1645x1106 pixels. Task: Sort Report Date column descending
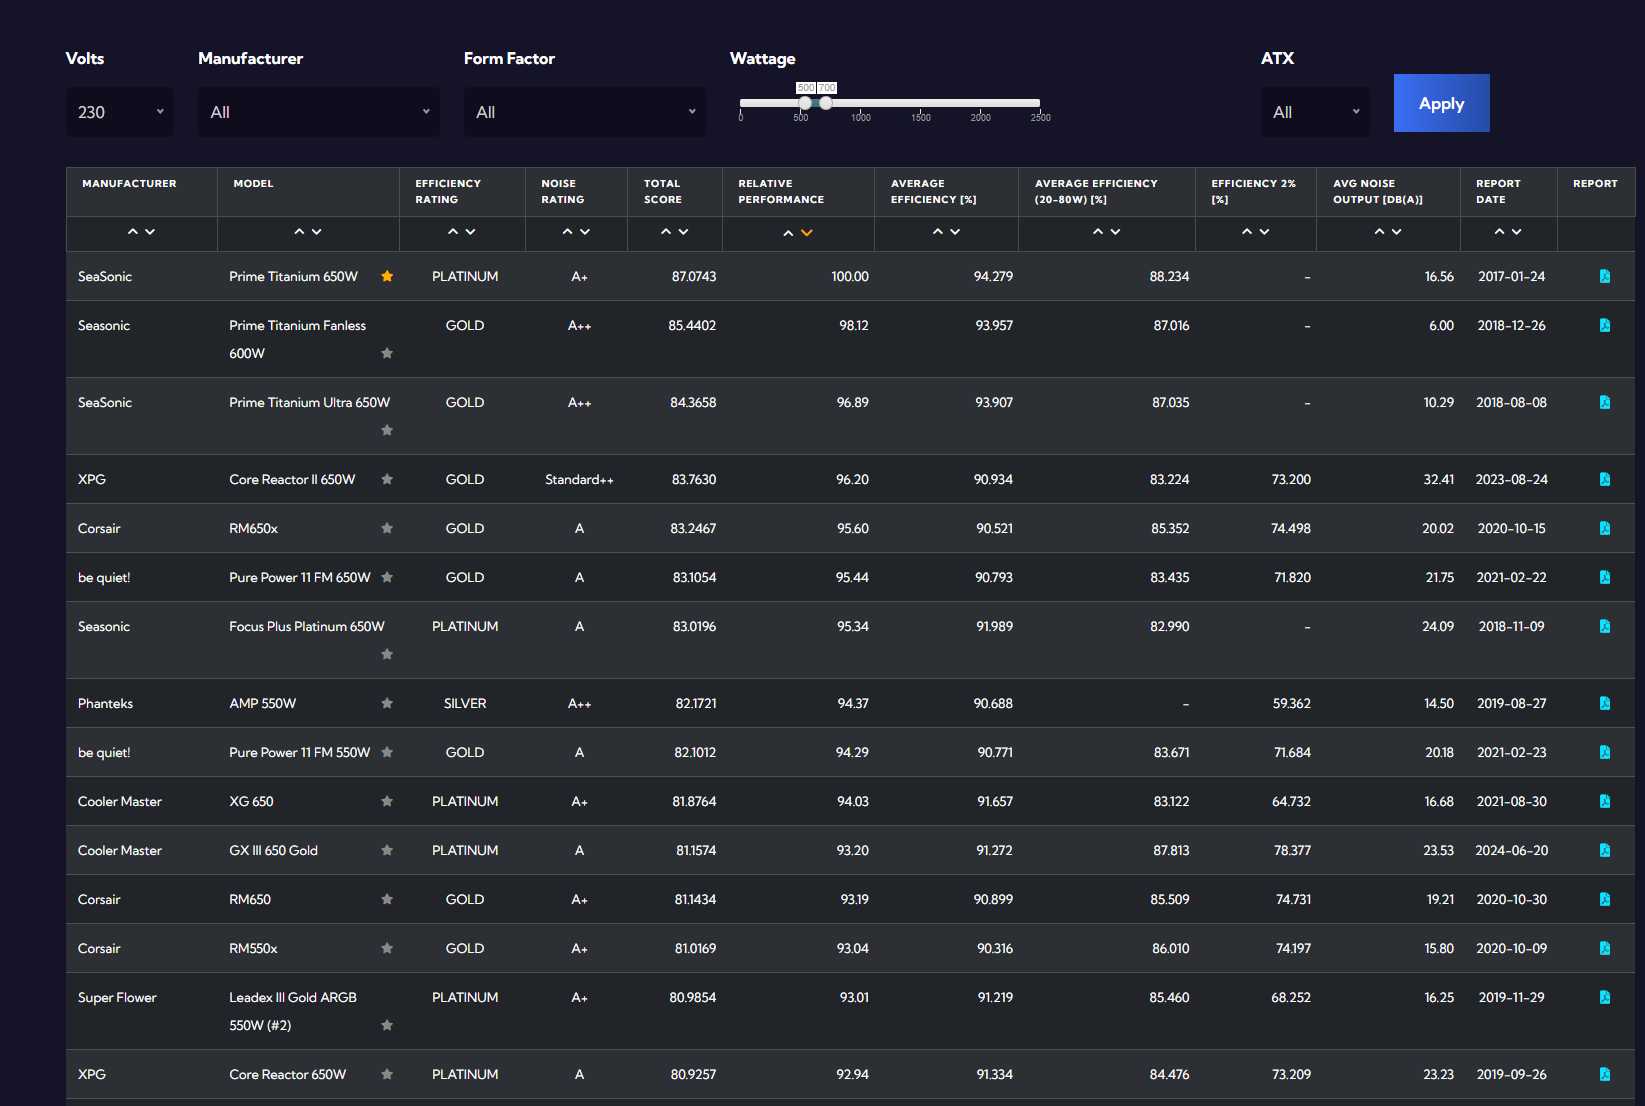tap(1517, 232)
